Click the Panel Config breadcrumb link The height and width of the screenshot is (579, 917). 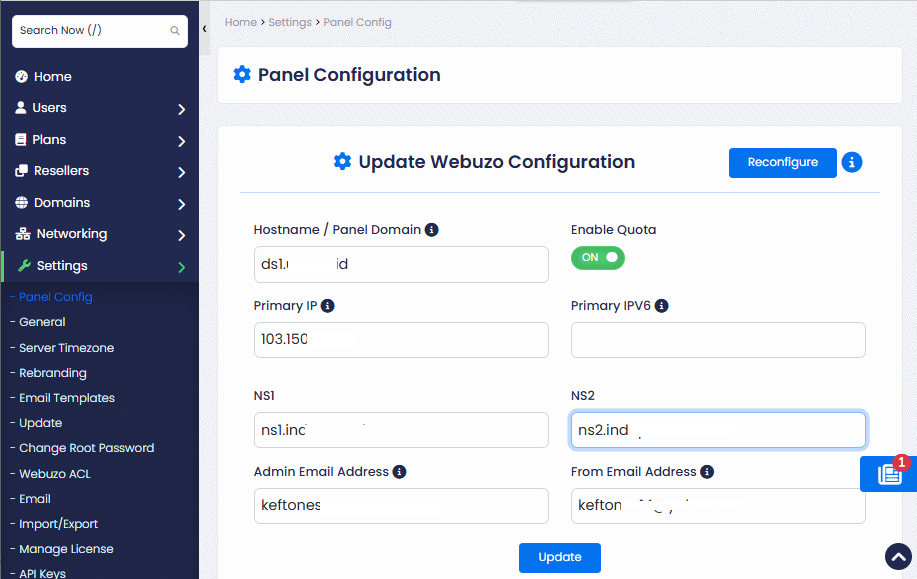click(x=357, y=22)
